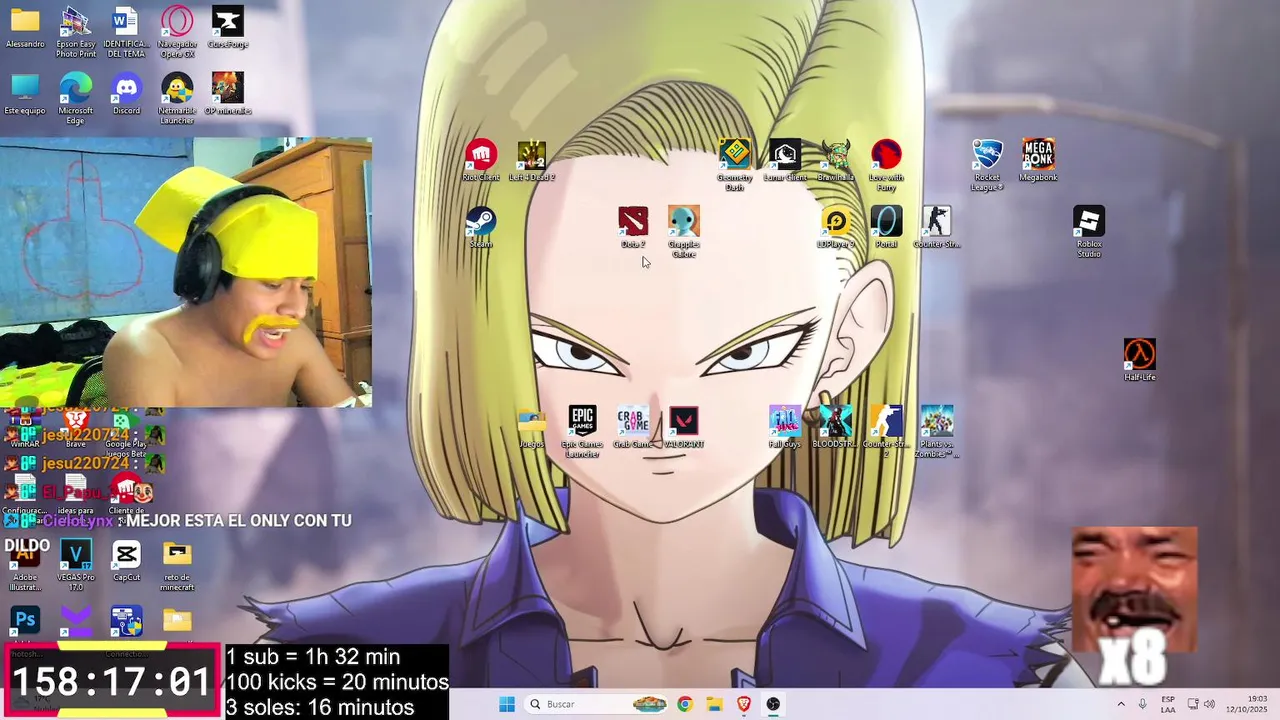Launch the Plants vs. Zombies shortcut

[x=937, y=432]
